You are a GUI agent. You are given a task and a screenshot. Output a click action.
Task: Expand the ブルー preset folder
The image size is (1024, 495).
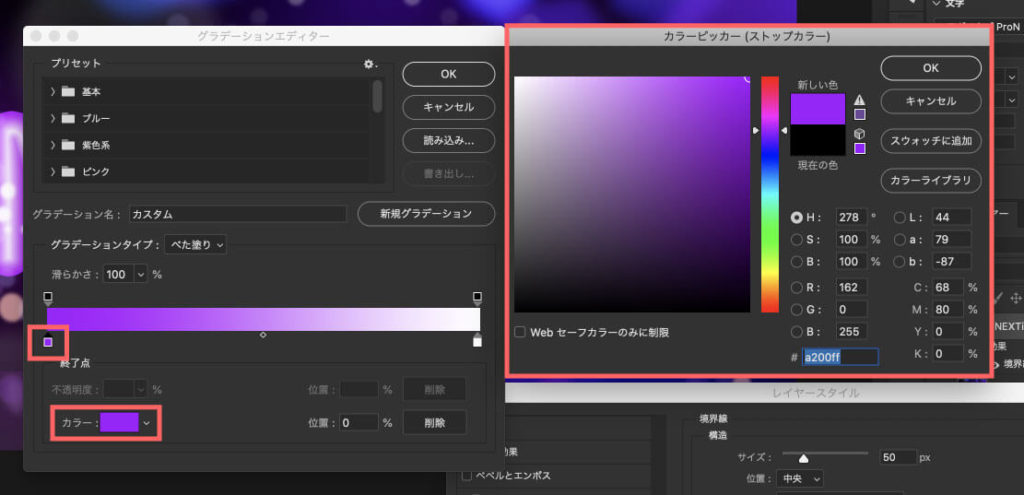coord(53,119)
